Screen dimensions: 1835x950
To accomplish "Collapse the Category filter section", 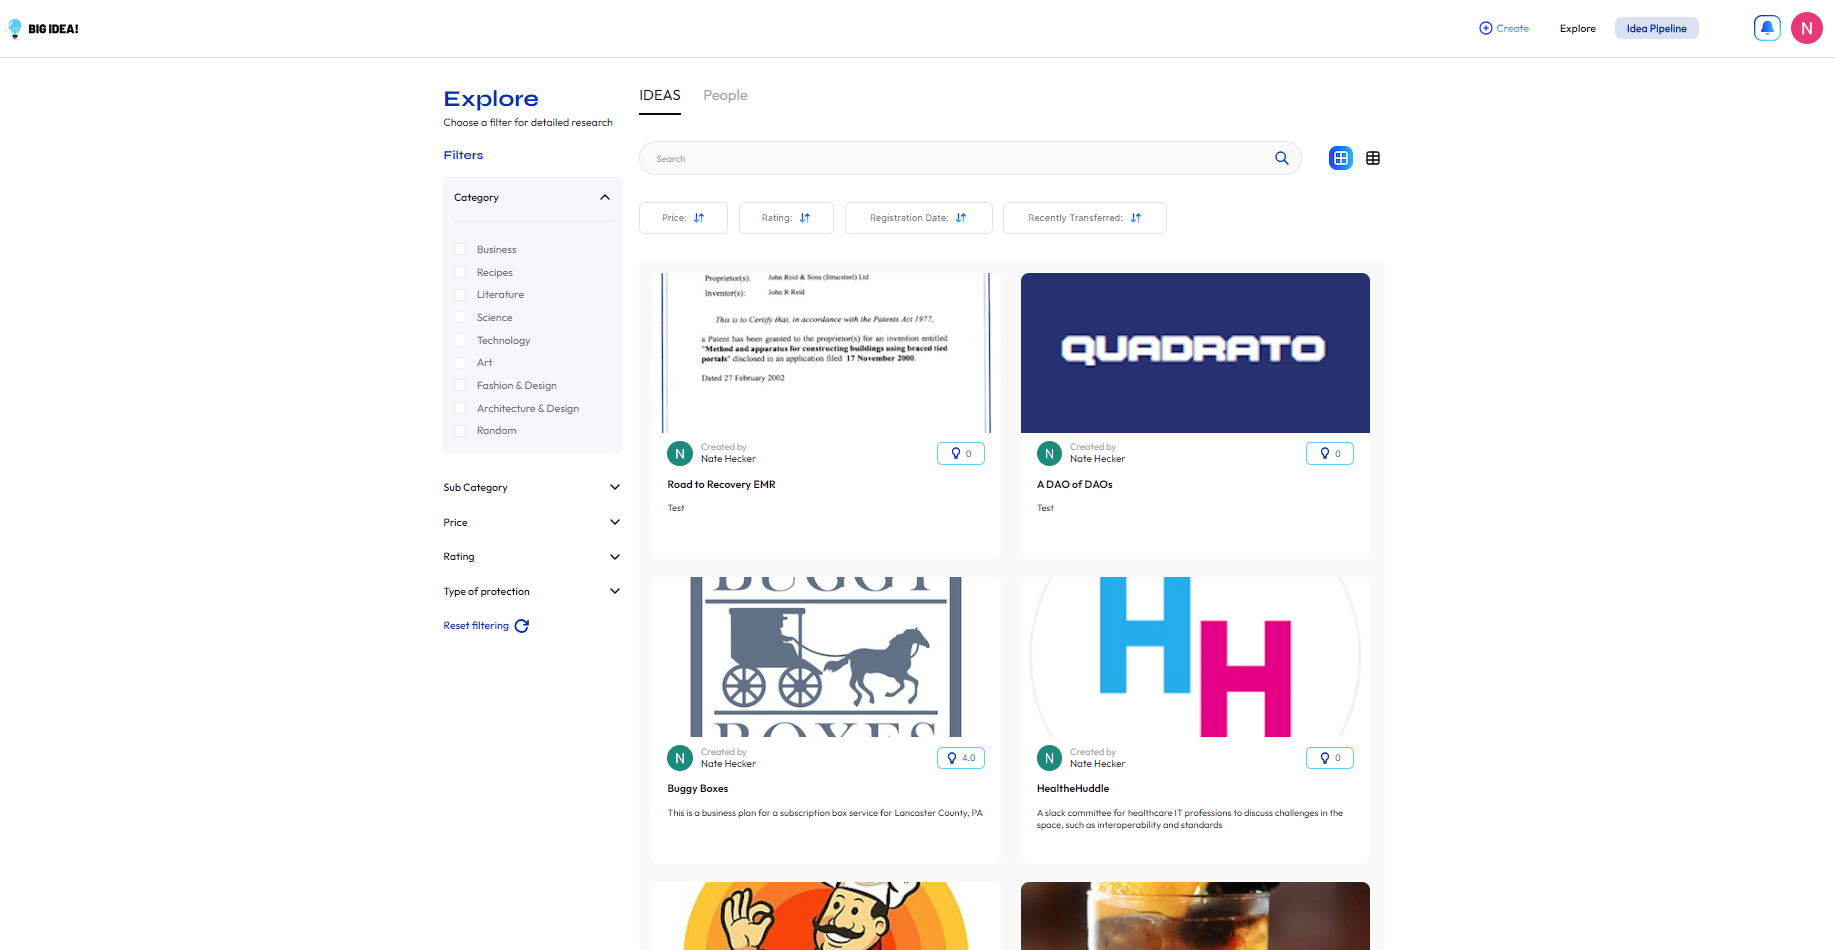I will point(605,197).
